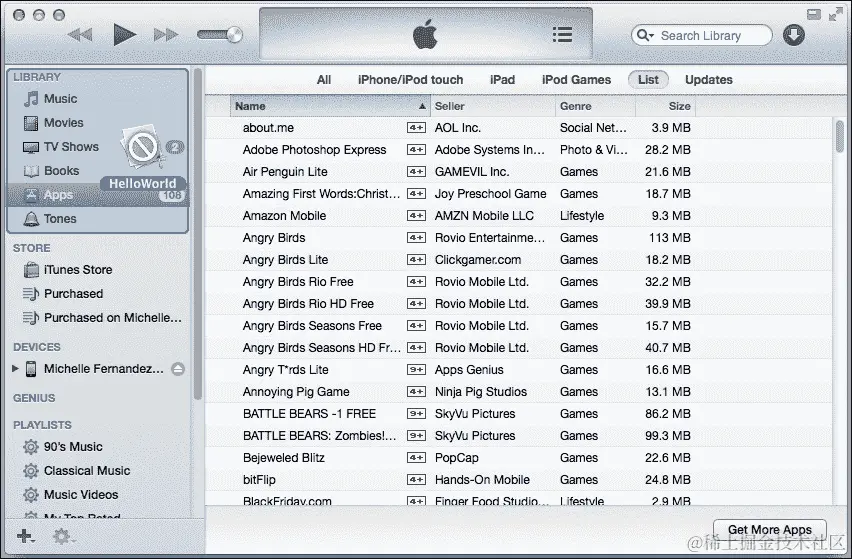Select Movies in the Library sidebar
The image size is (852, 559).
click(98, 123)
